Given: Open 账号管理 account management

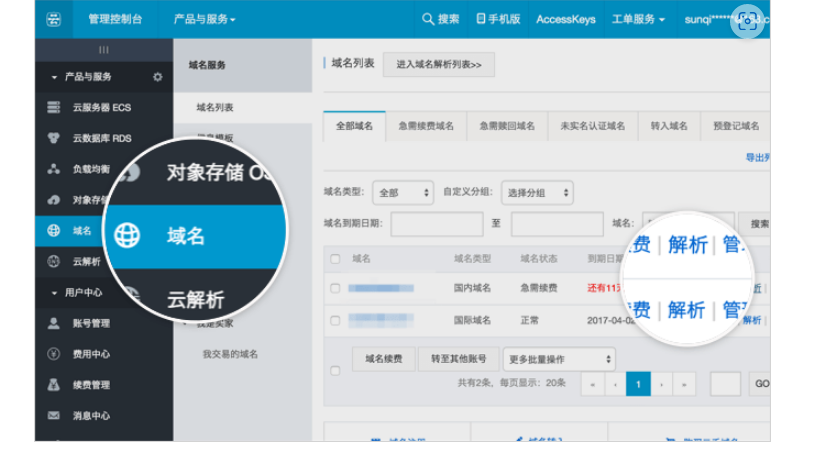Looking at the screenshot, I should click(x=91, y=323).
